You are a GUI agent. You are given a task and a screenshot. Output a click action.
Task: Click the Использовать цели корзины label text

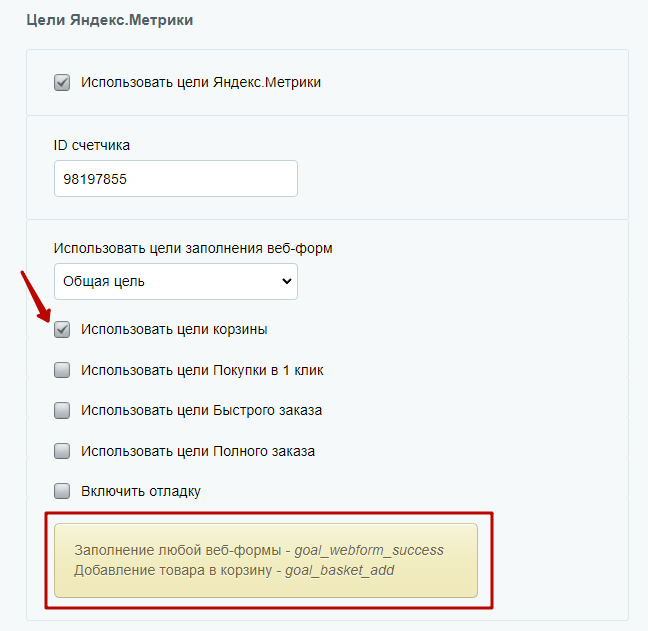(174, 329)
